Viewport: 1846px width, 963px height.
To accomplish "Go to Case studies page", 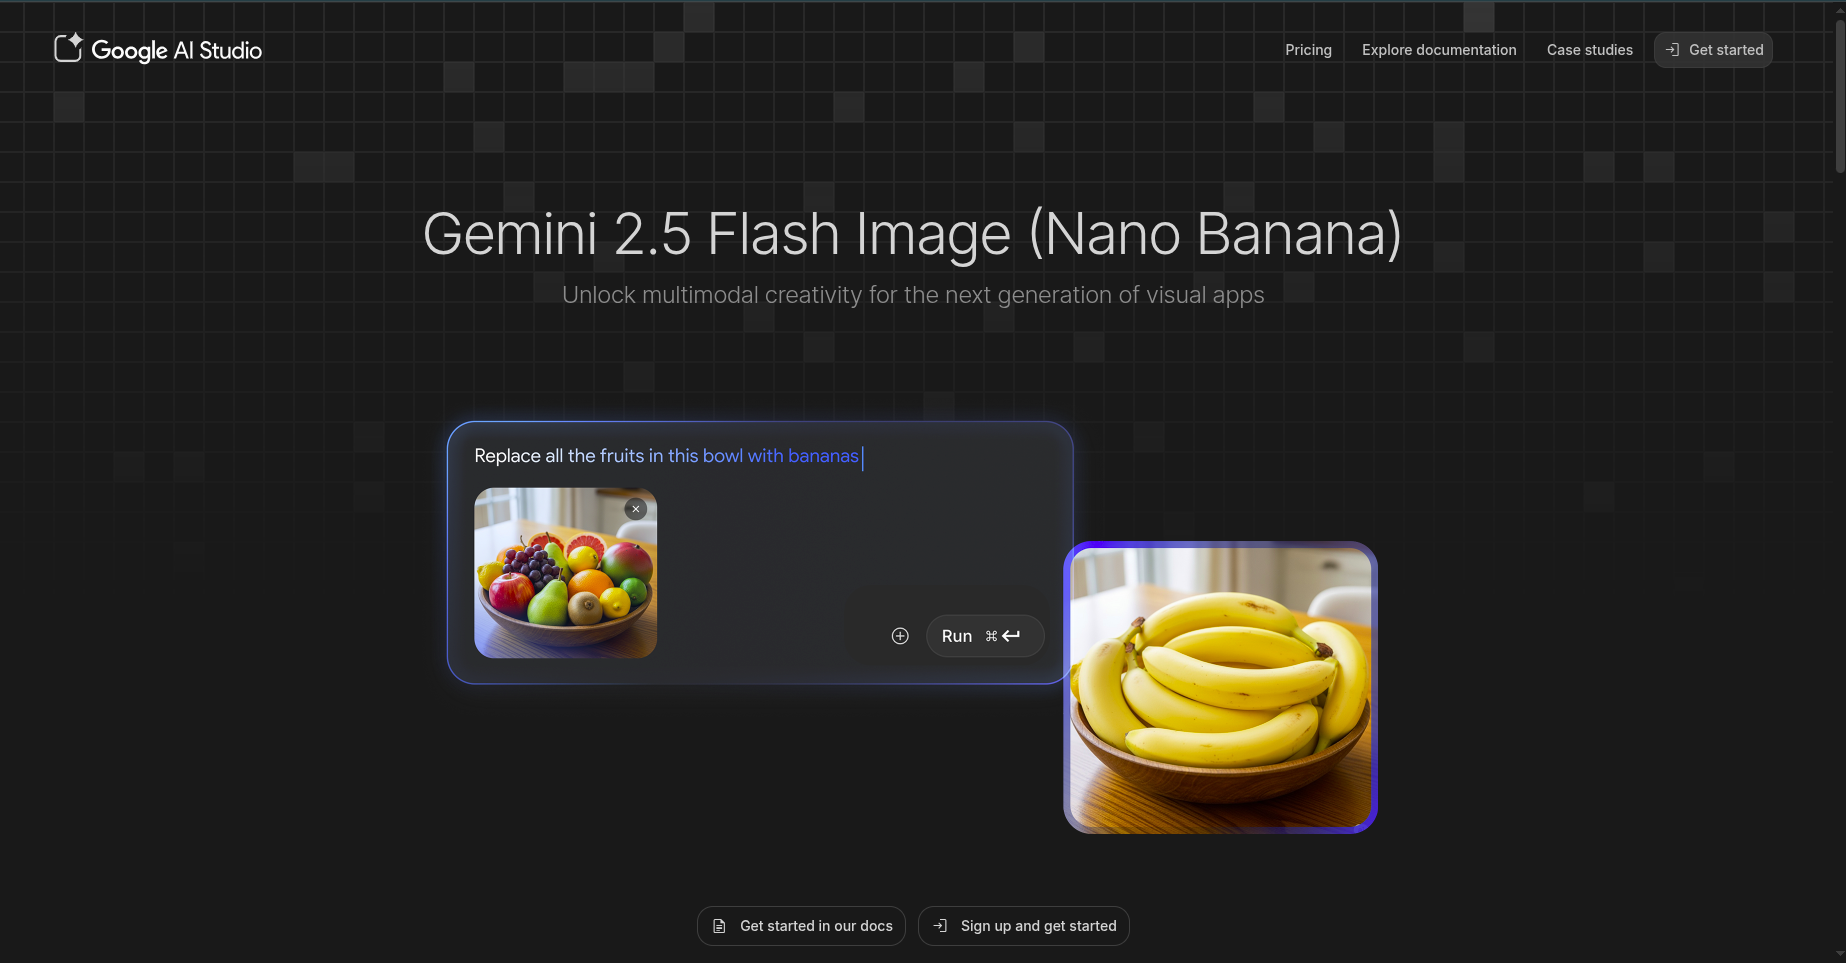I will (x=1589, y=50).
